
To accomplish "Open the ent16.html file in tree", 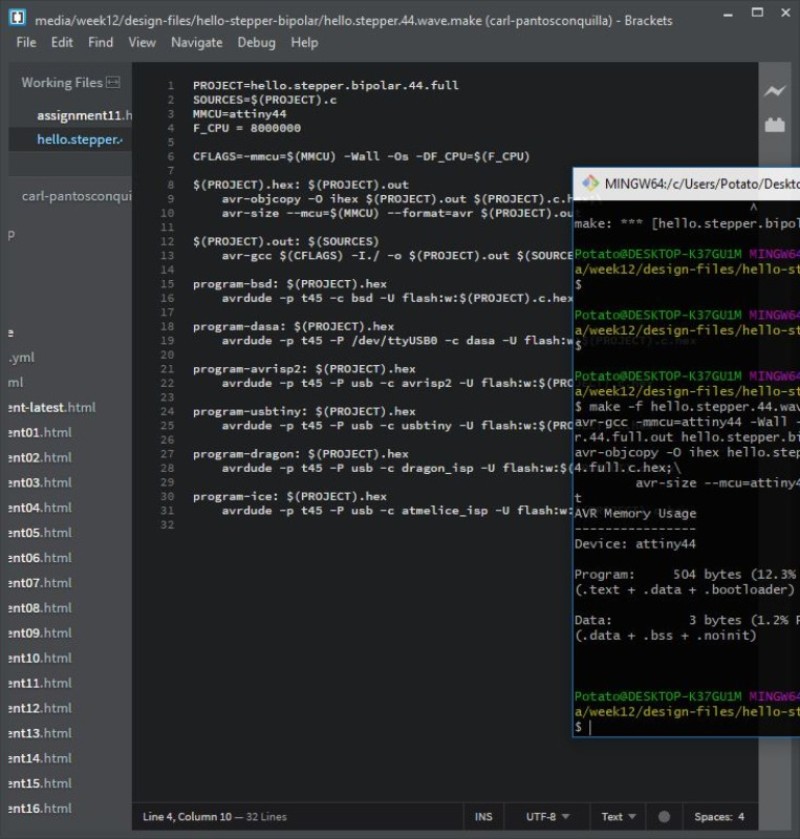I will (x=40, y=809).
